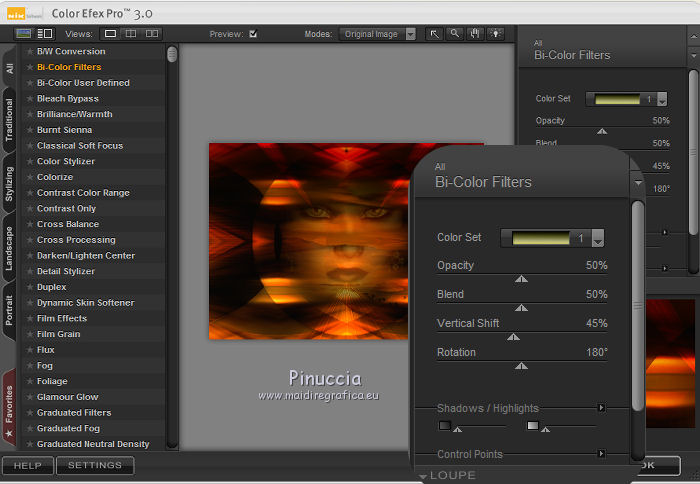Toggle the Preview checkbox
The width and height of the screenshot is (700, 484).
(253, 34)
